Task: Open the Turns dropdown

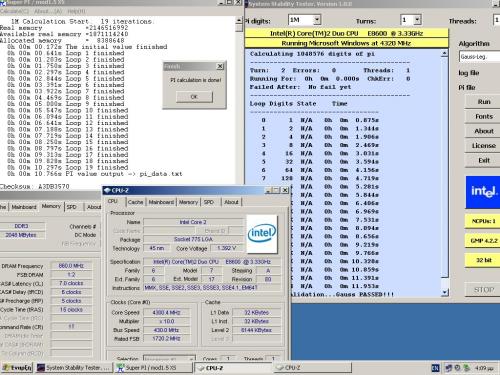Action: [417, 20]
